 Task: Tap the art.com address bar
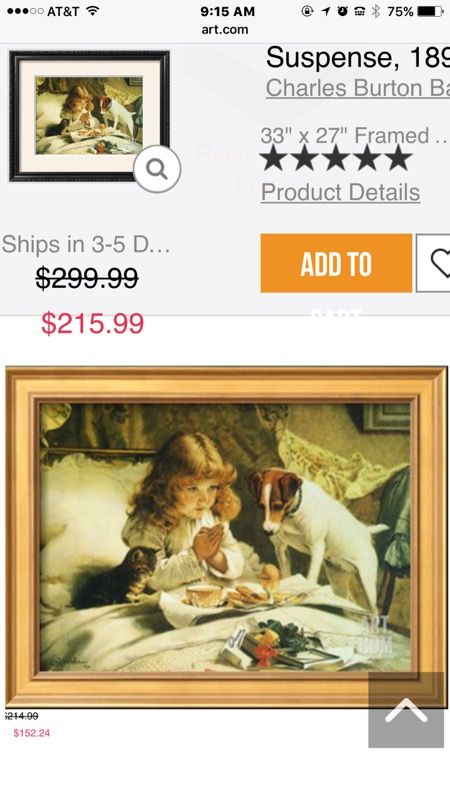pyautogui.click(x=225, y=30)
